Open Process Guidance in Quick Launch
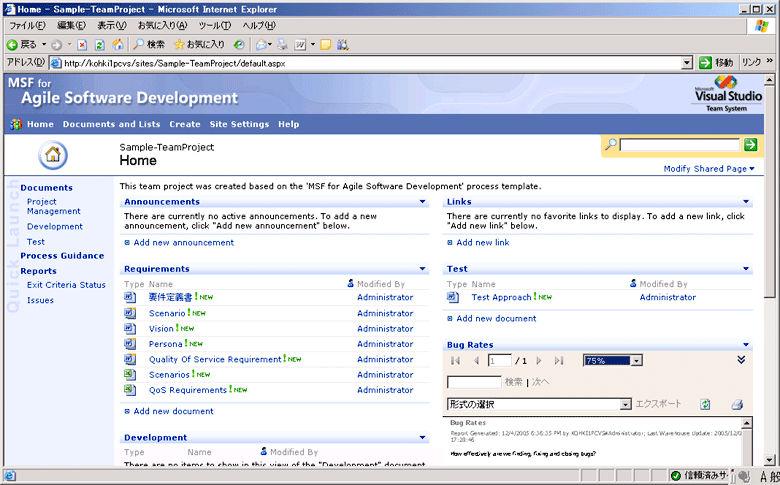This screenshot has height=485, width=780. 62,256
